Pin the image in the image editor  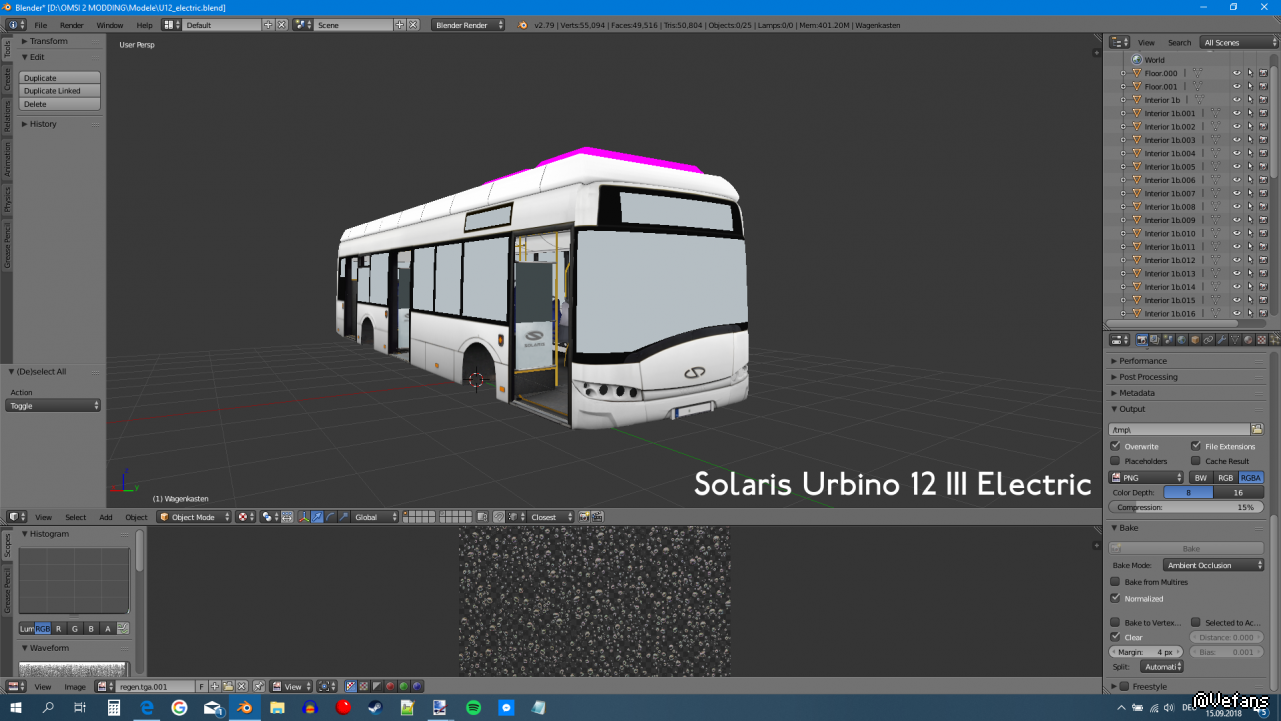click(258, 687)
